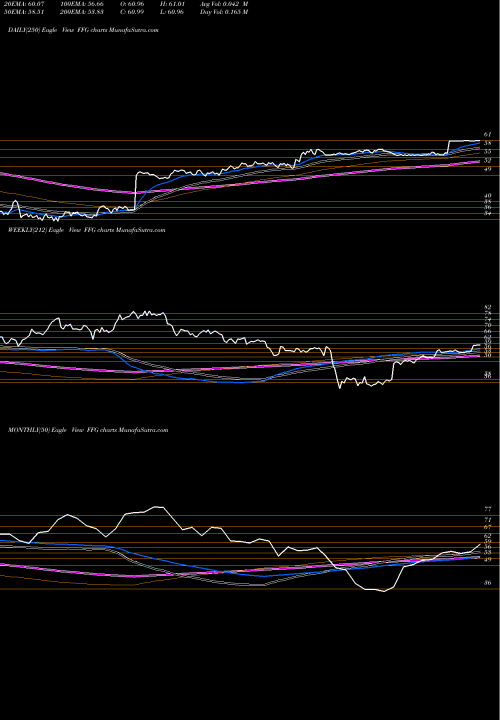Image resolution: width=500 pixels, height=720 pixels.
Task: Click the MONTHLY(50) Eagle View chart title
Action: tap(88, 430)
